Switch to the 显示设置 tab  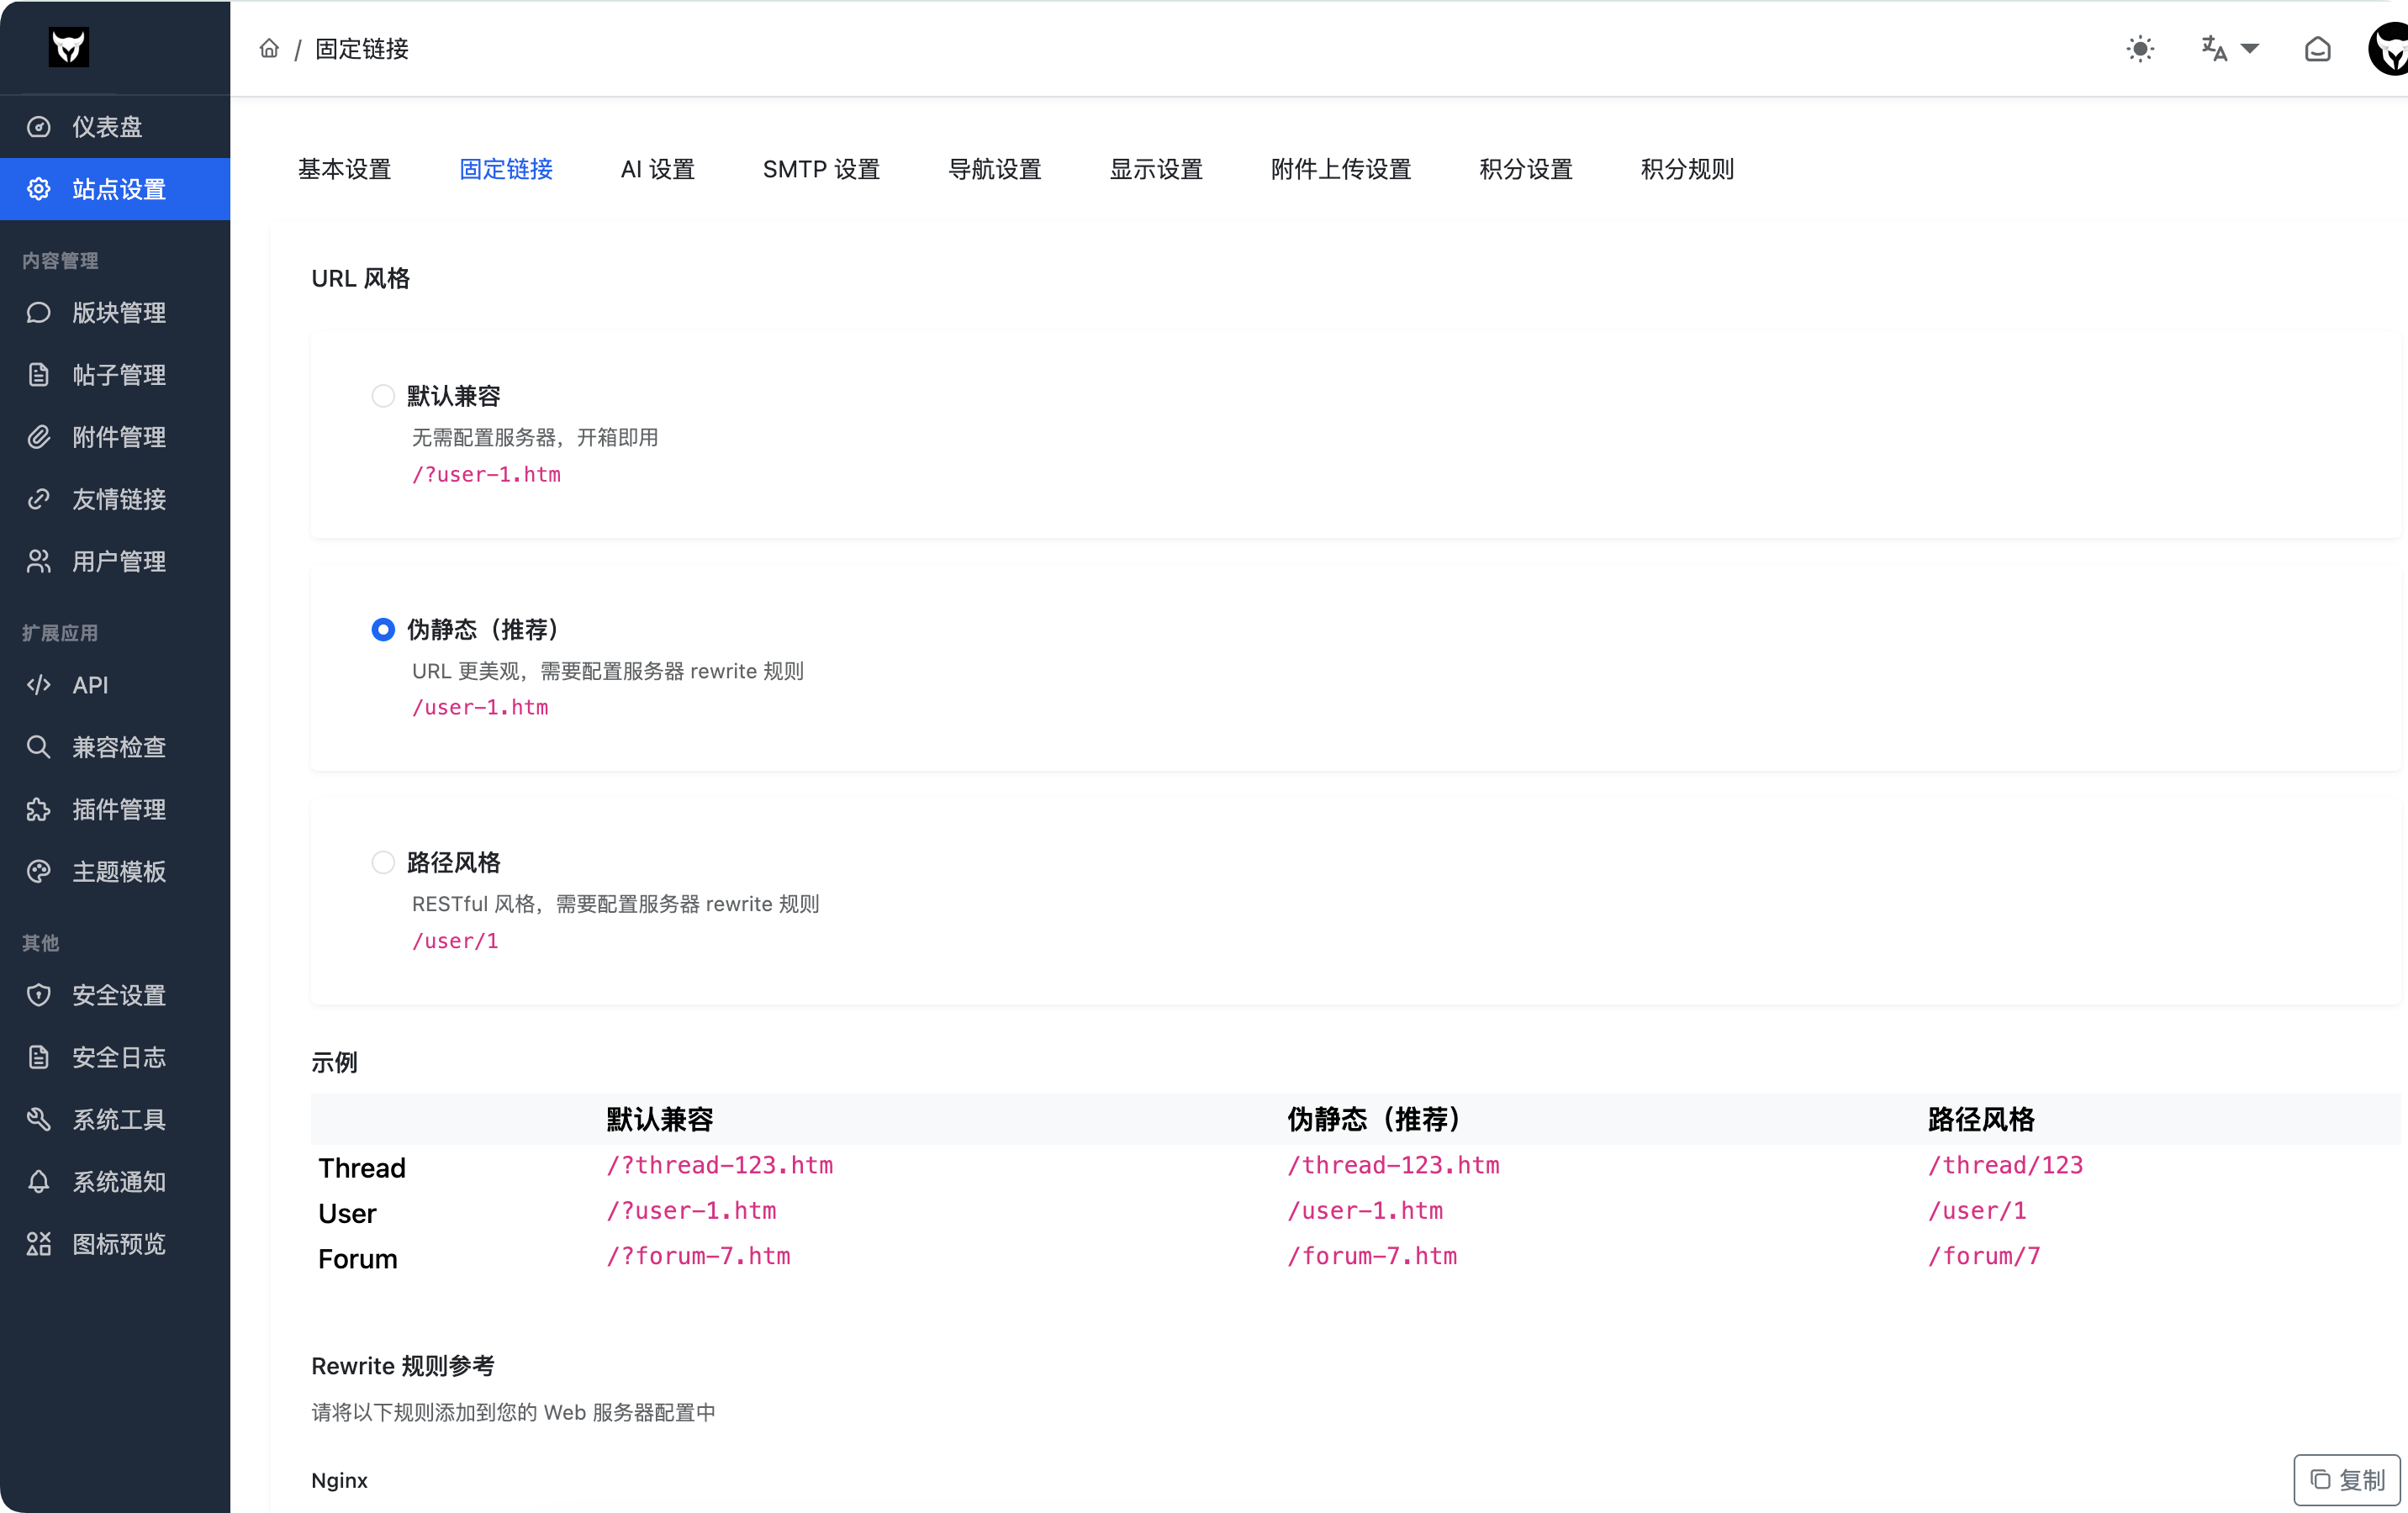point(1156,169)
